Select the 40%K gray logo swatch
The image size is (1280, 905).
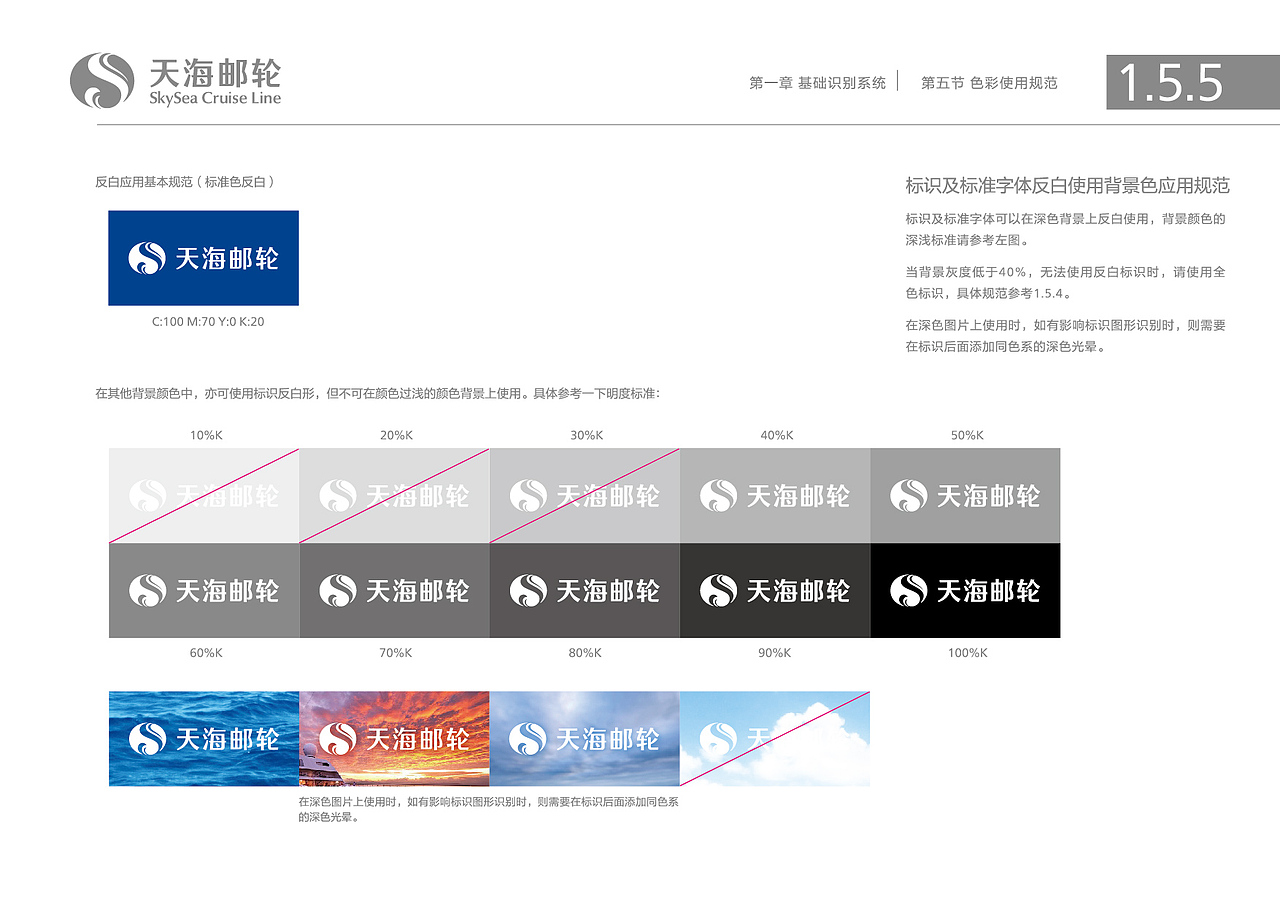pos(775,496)
